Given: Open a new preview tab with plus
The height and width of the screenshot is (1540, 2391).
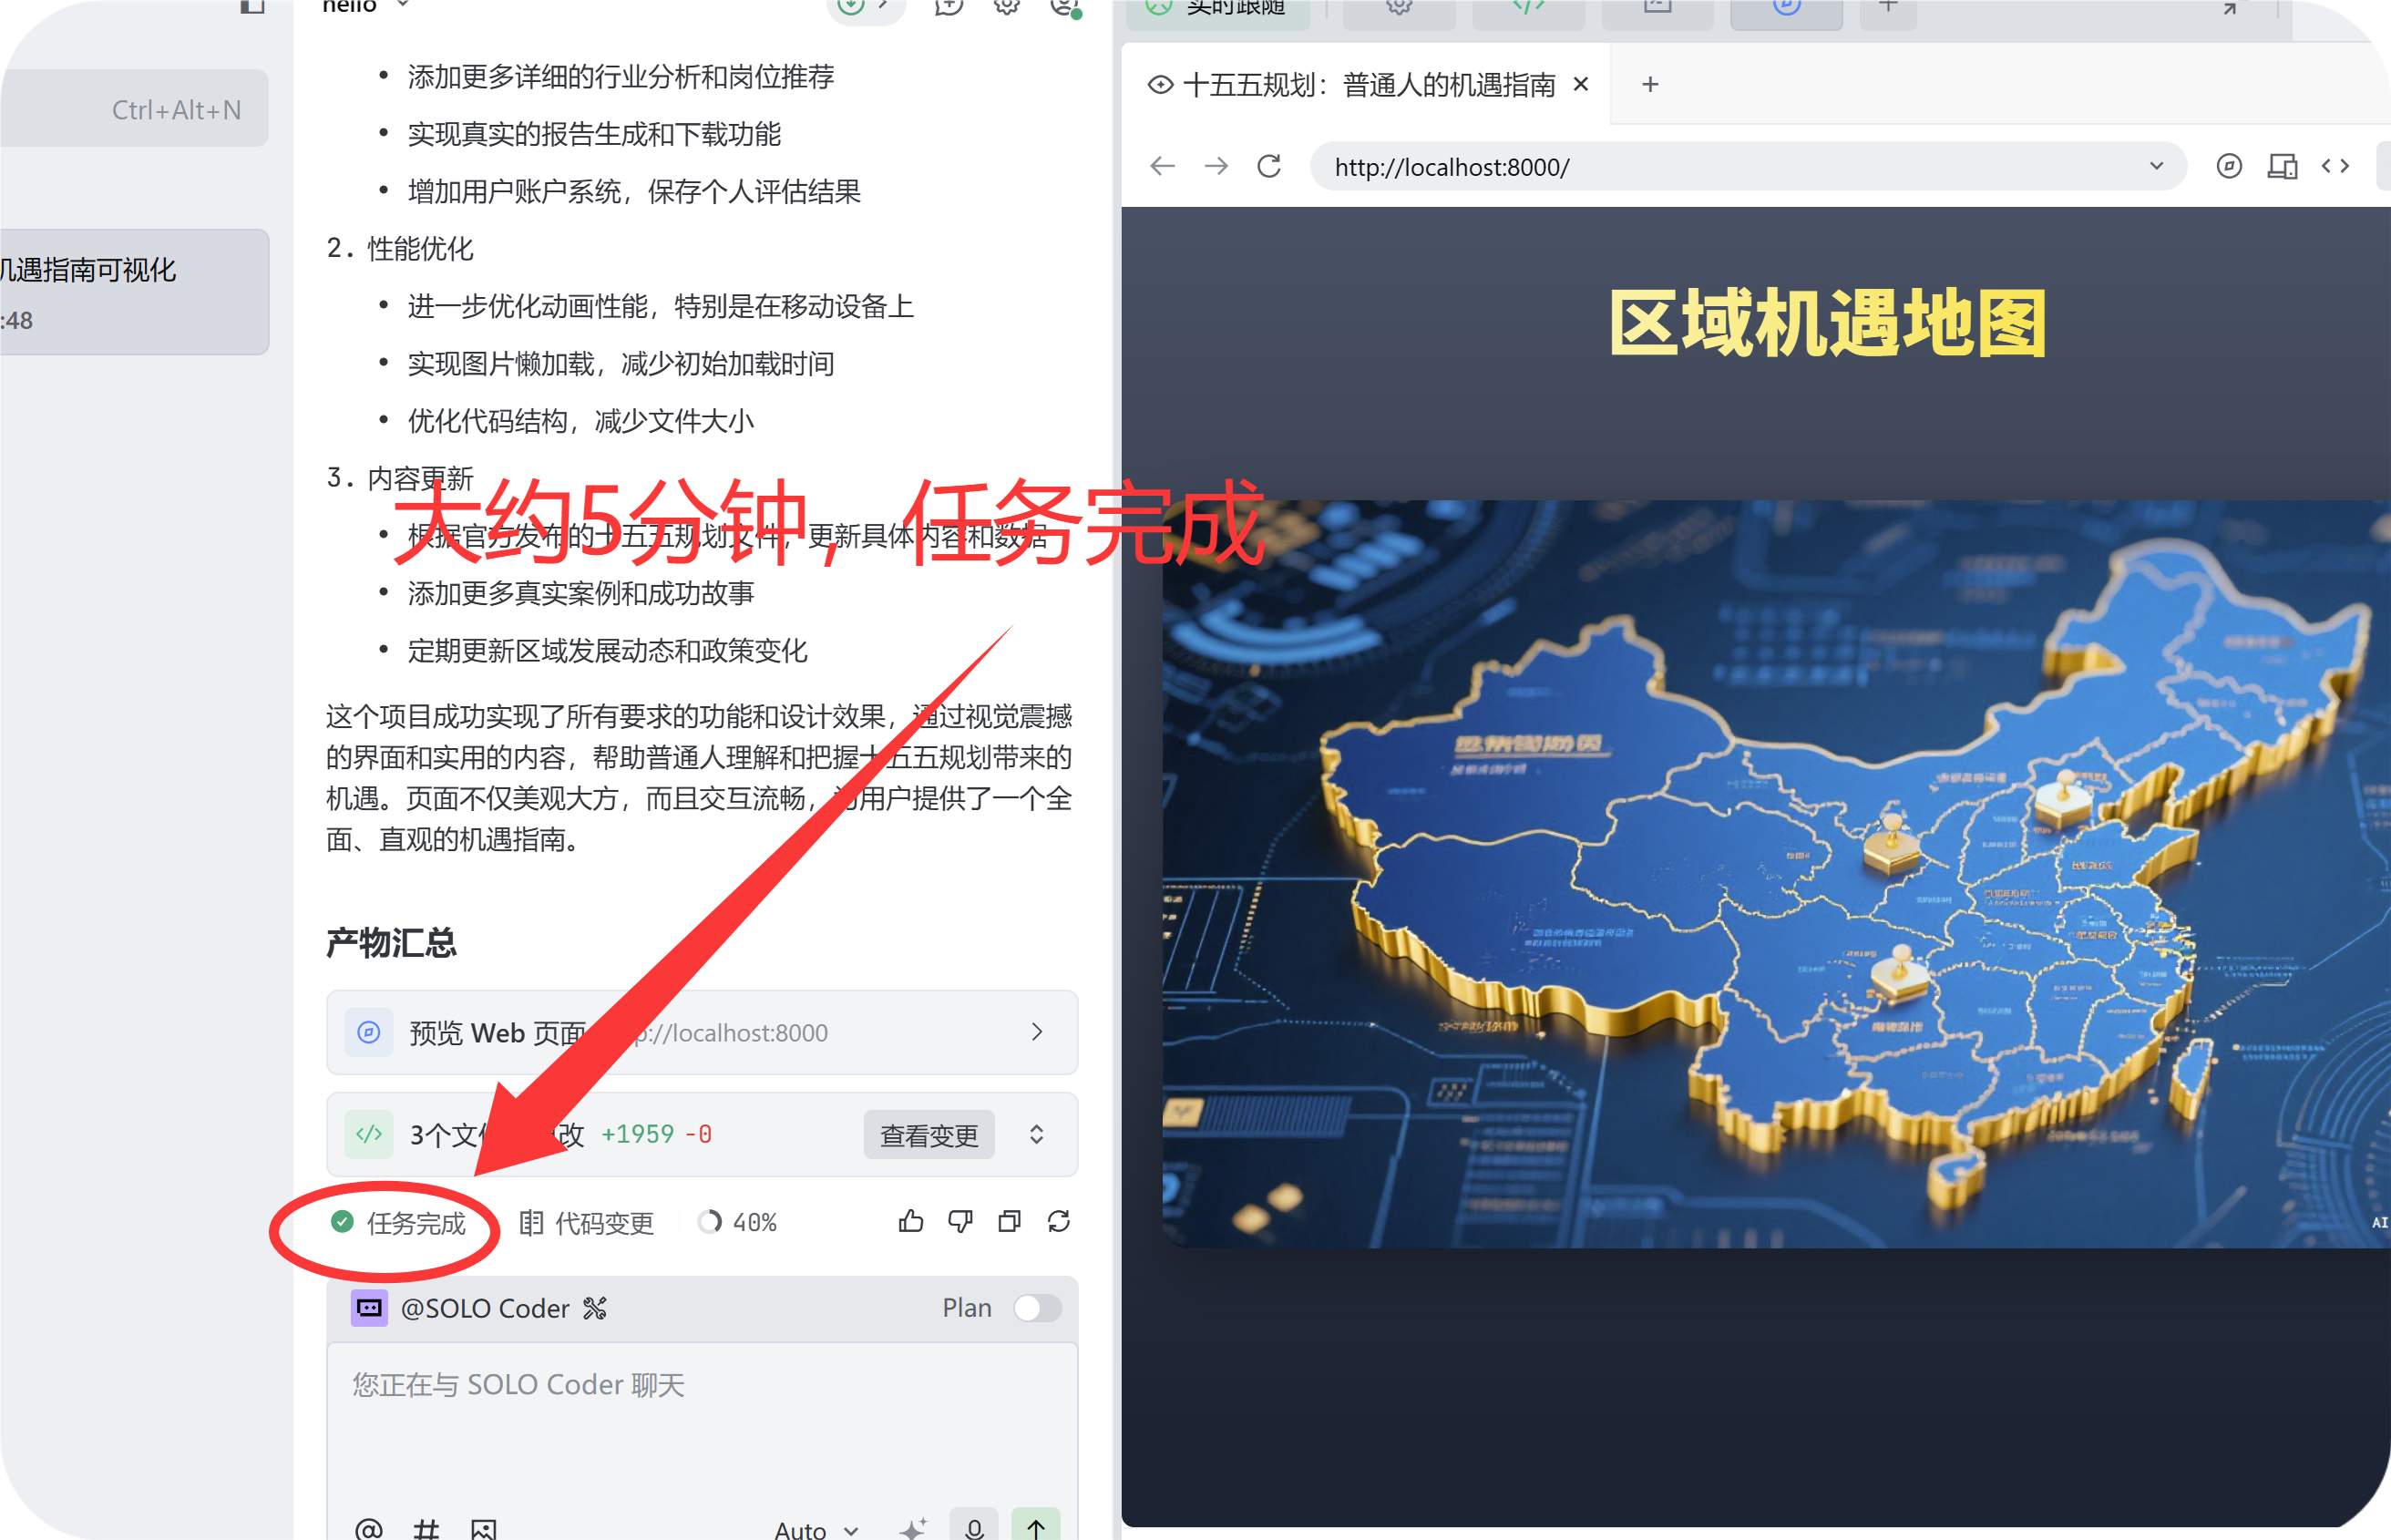Looking at the screenshot, I should point(1650,85).
